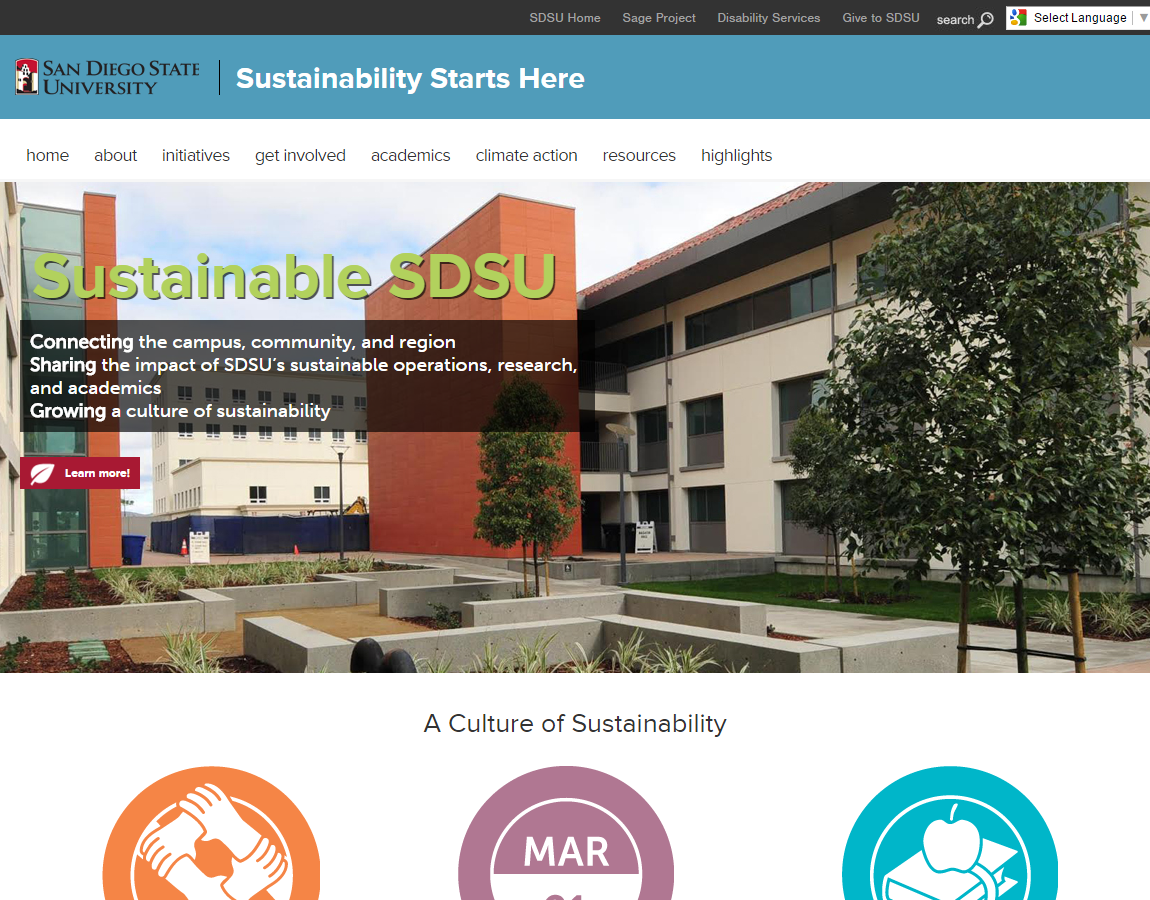Visit the Disability Services link
The height and width of the screenshot is (900, 1150).
coord(769,18)
